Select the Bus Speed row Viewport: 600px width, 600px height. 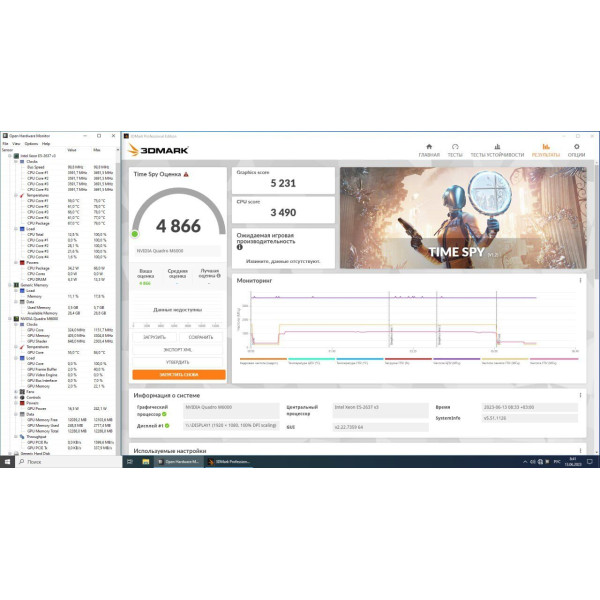59,167
